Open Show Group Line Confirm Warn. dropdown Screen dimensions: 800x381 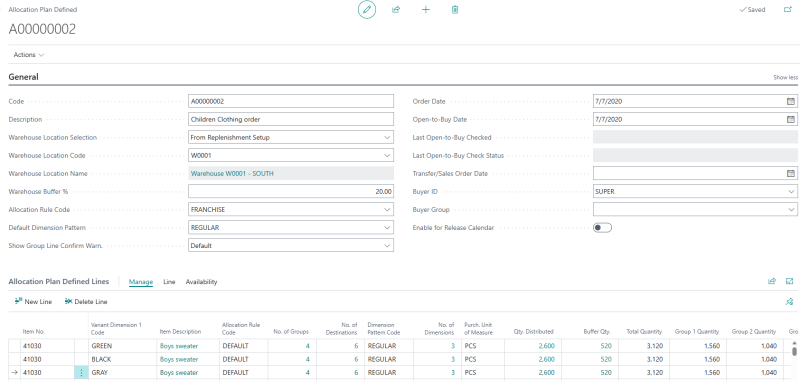click(x=386, y=246)
